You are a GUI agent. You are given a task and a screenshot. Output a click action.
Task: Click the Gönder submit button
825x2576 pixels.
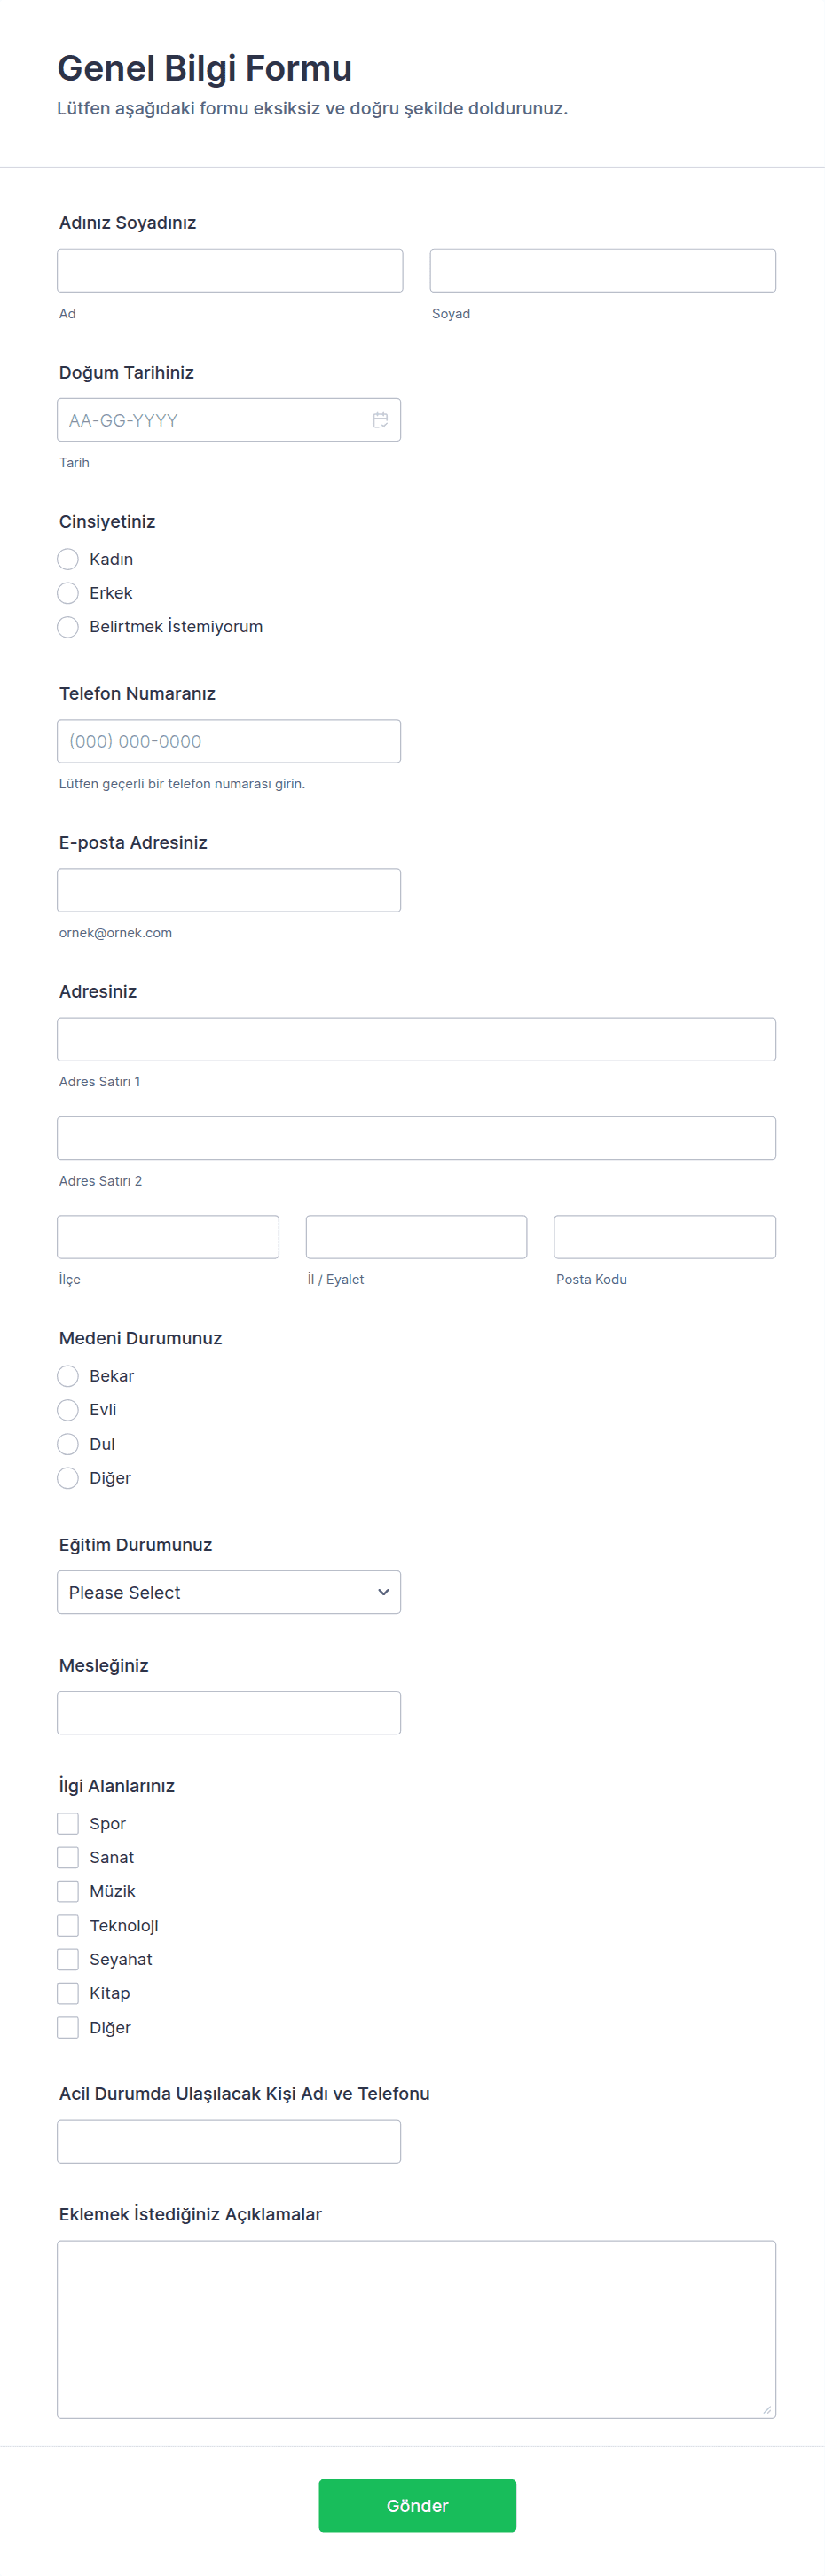[x=417, y=2505]
